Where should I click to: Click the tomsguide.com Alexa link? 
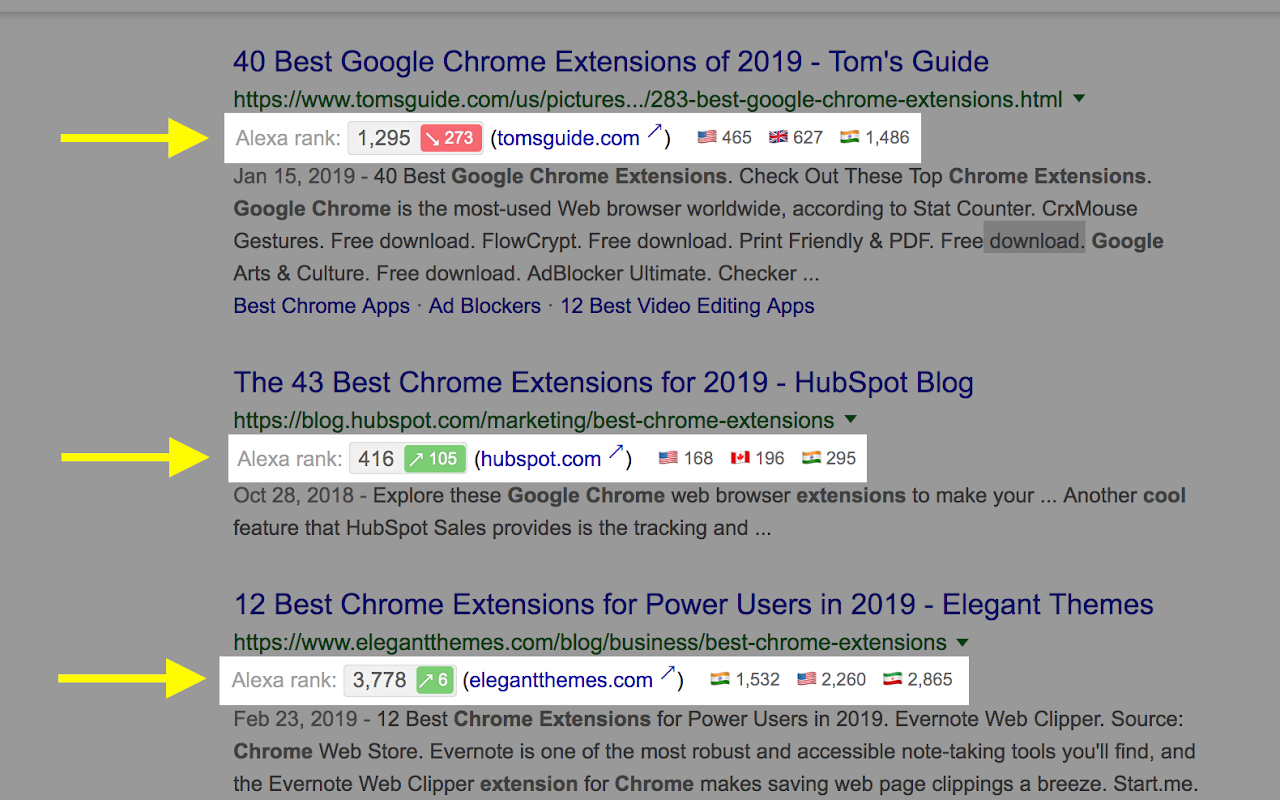pos(568,138)
